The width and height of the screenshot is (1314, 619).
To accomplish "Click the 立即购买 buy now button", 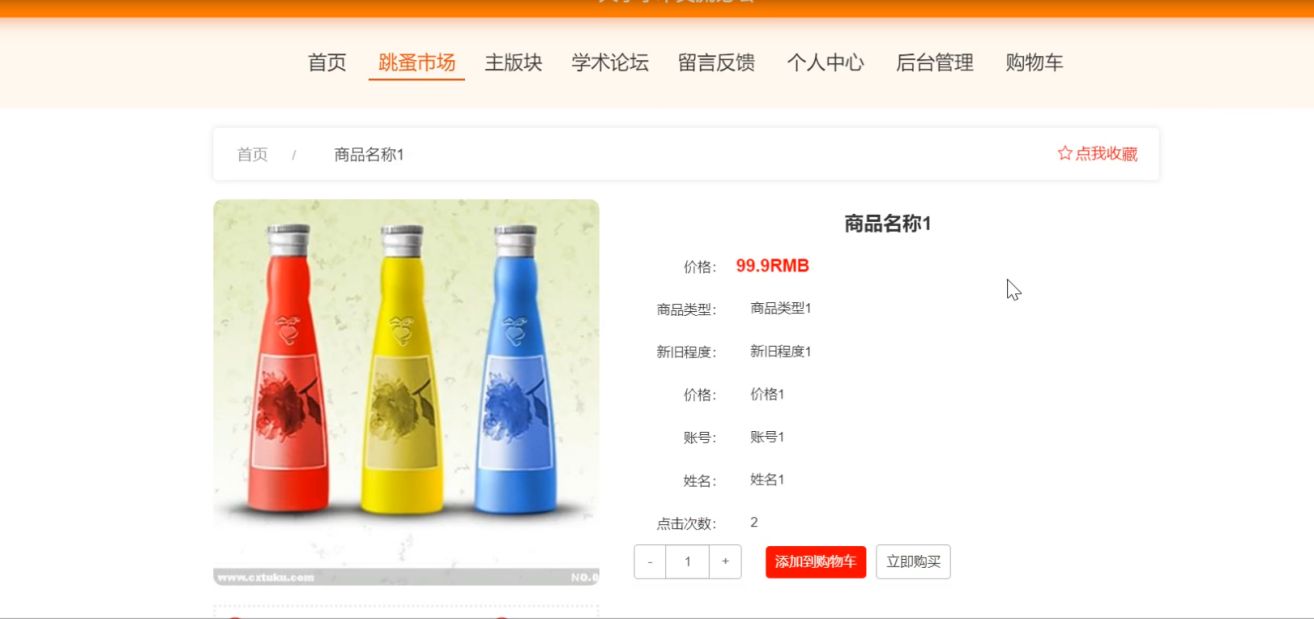I will click(x=913, y=562).
